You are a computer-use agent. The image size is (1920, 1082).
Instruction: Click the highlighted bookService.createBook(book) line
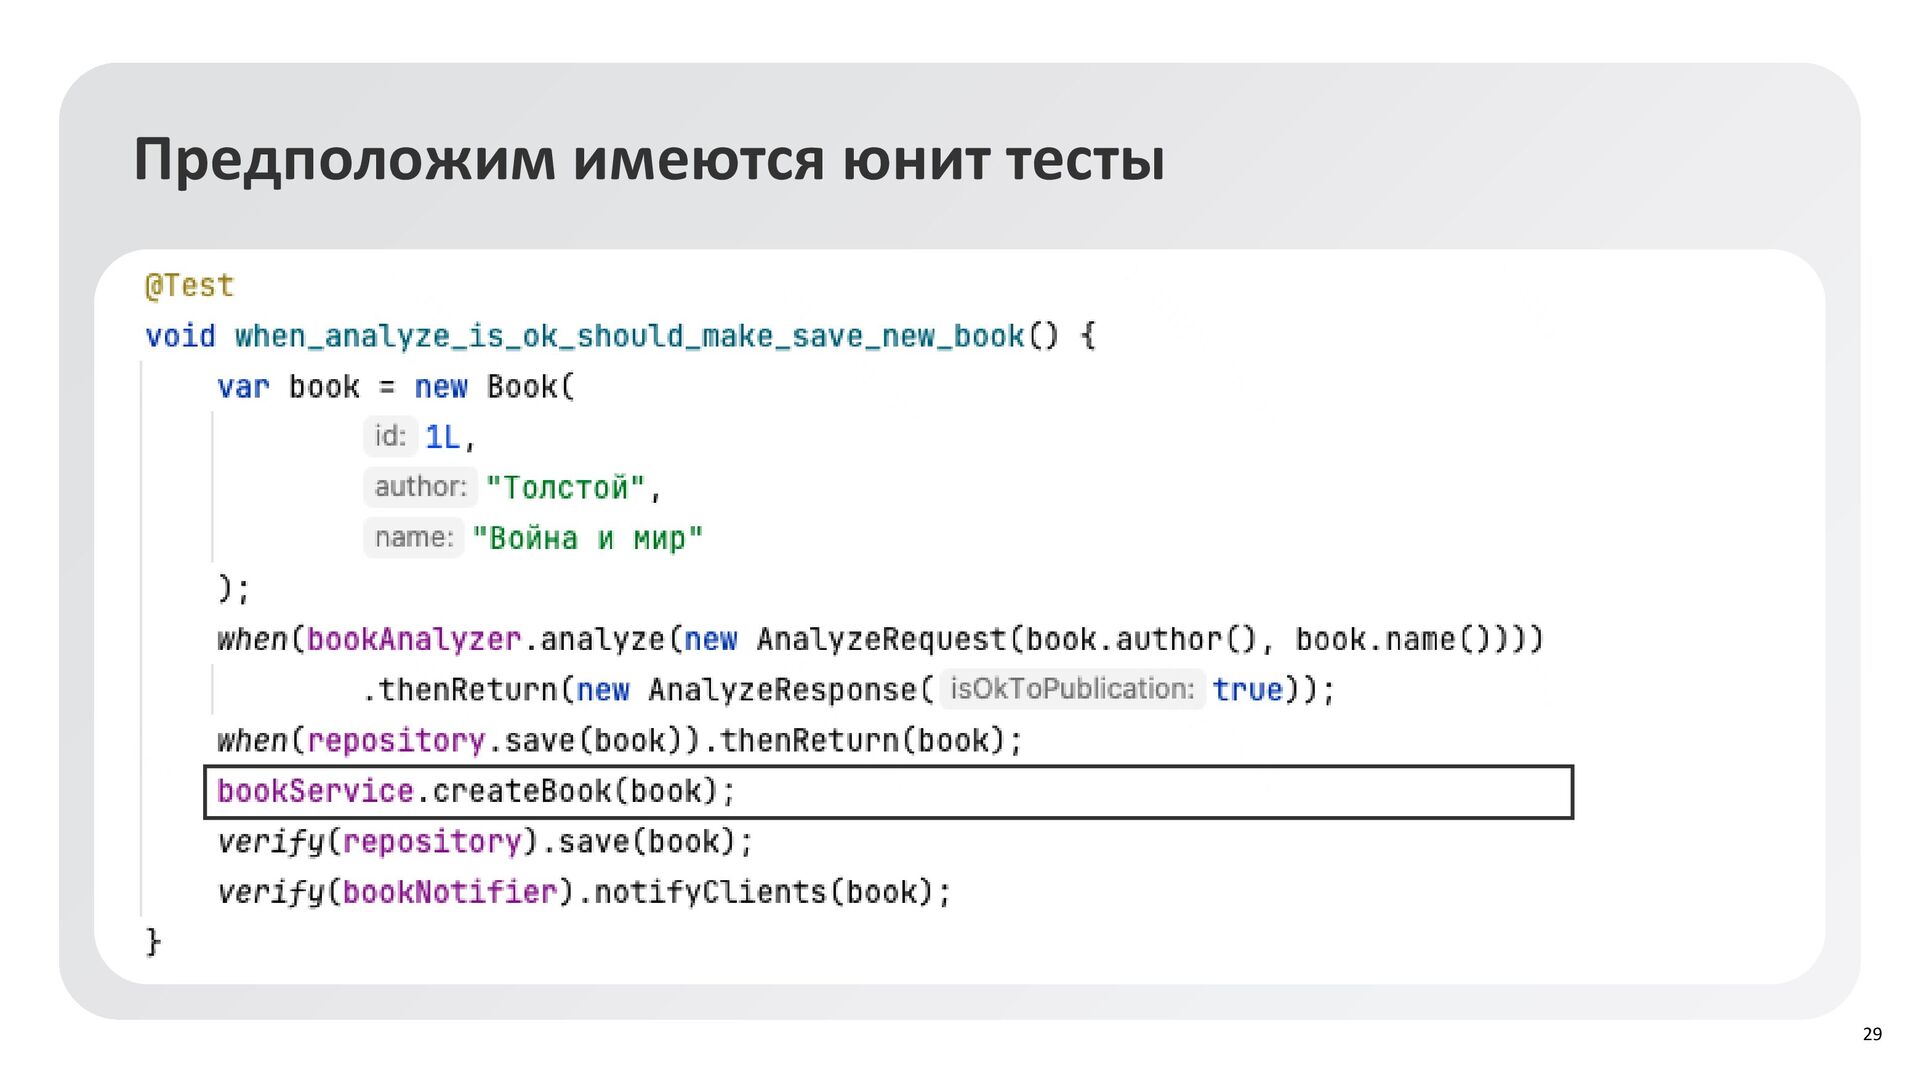point(476,792)
